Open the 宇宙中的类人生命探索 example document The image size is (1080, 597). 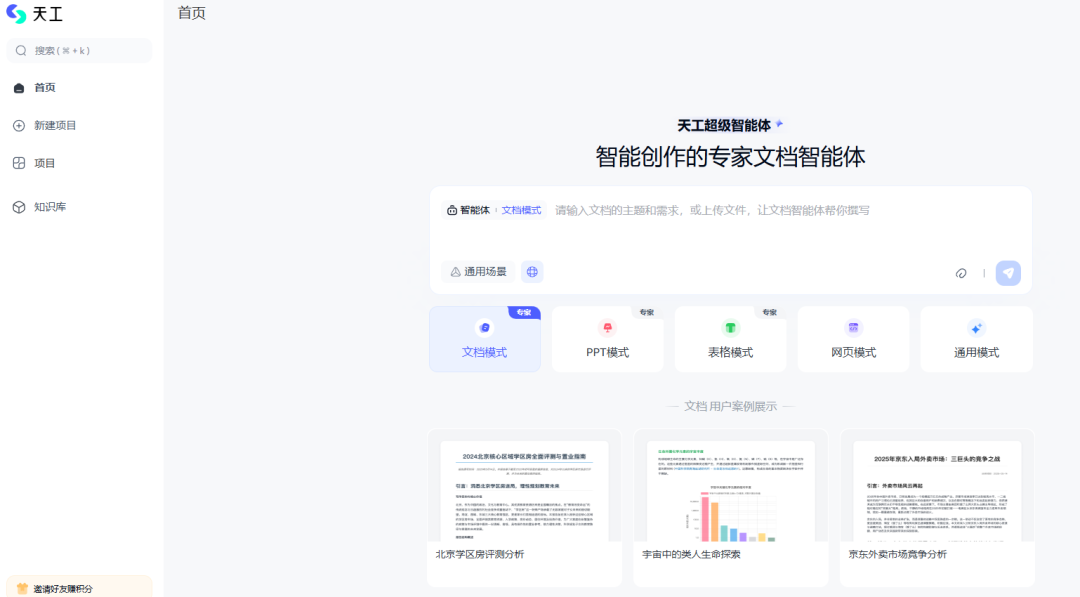[731, 508]
